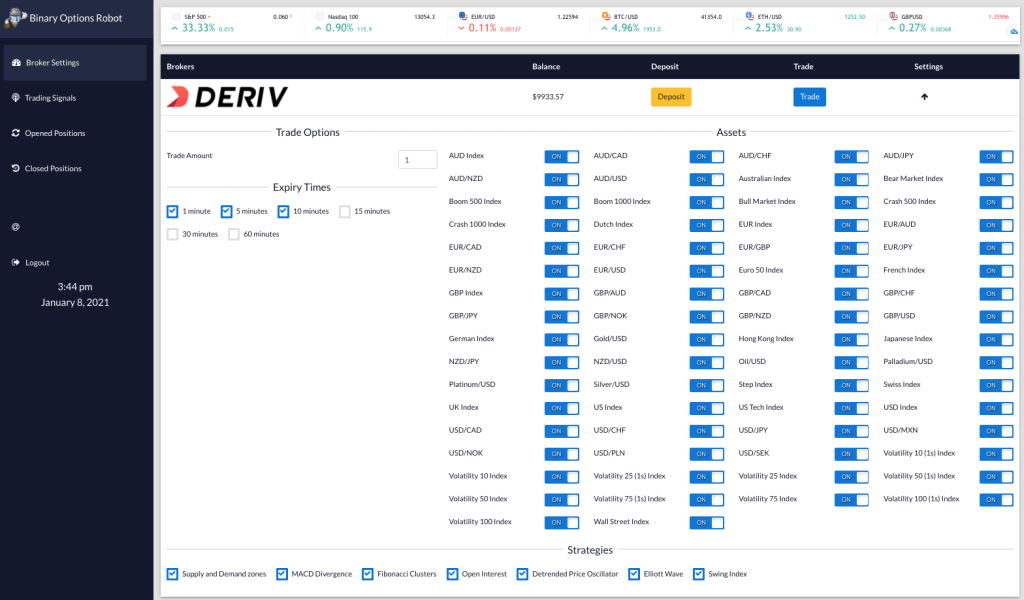
Task: Click the Settings column header
Action: coord(929,67)
